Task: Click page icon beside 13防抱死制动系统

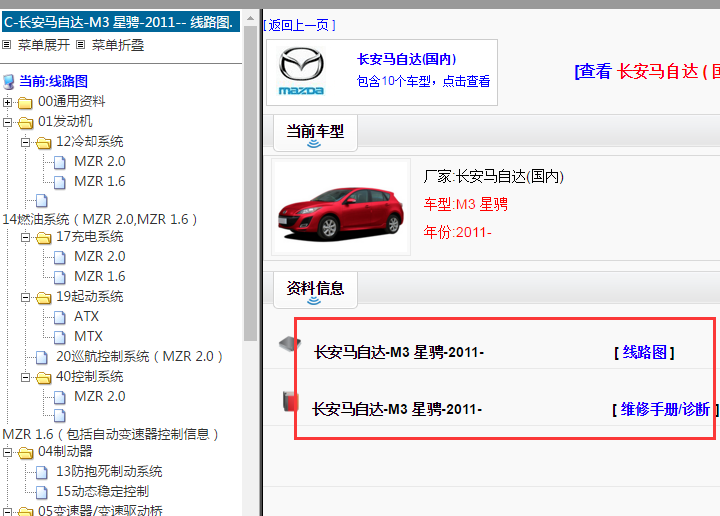Action: pyautogui.click(x=42, y=472)
